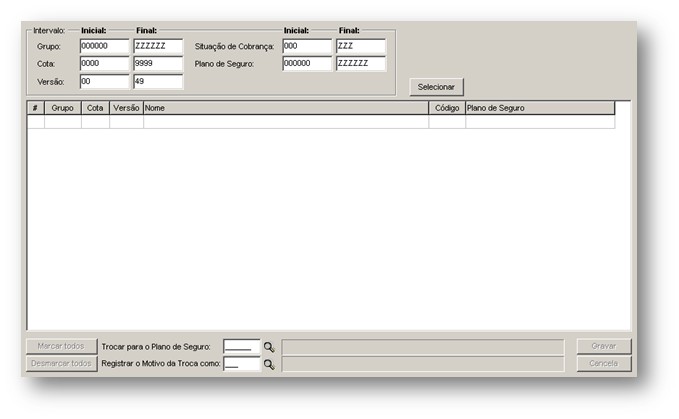Click the Intervalo group label
This screenshot has width=679, height=419.
tap(49, 31)
